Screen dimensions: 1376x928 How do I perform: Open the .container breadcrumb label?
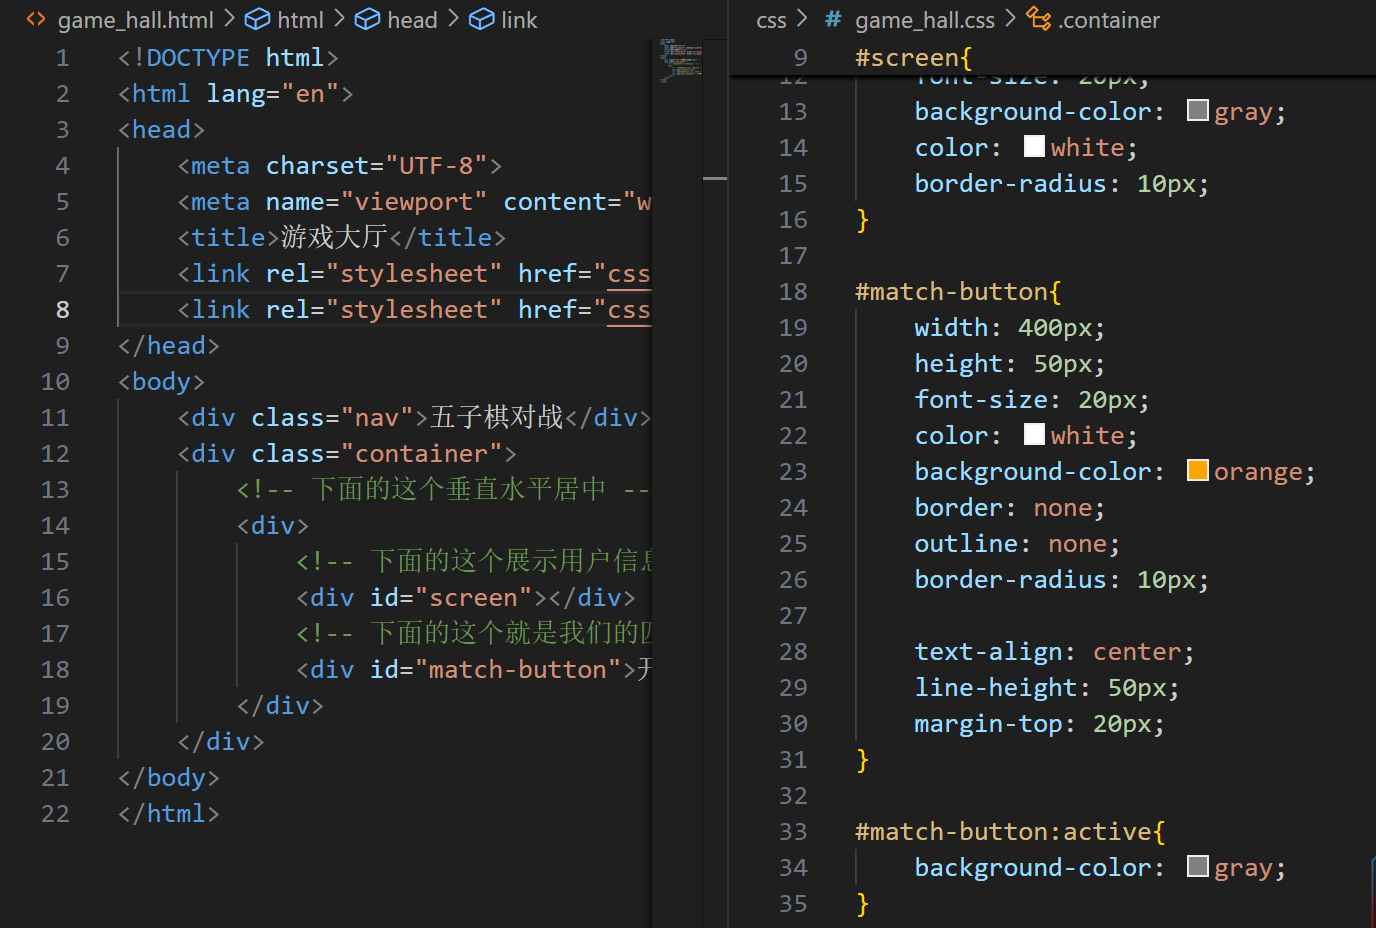click(x=1109, y=20)
